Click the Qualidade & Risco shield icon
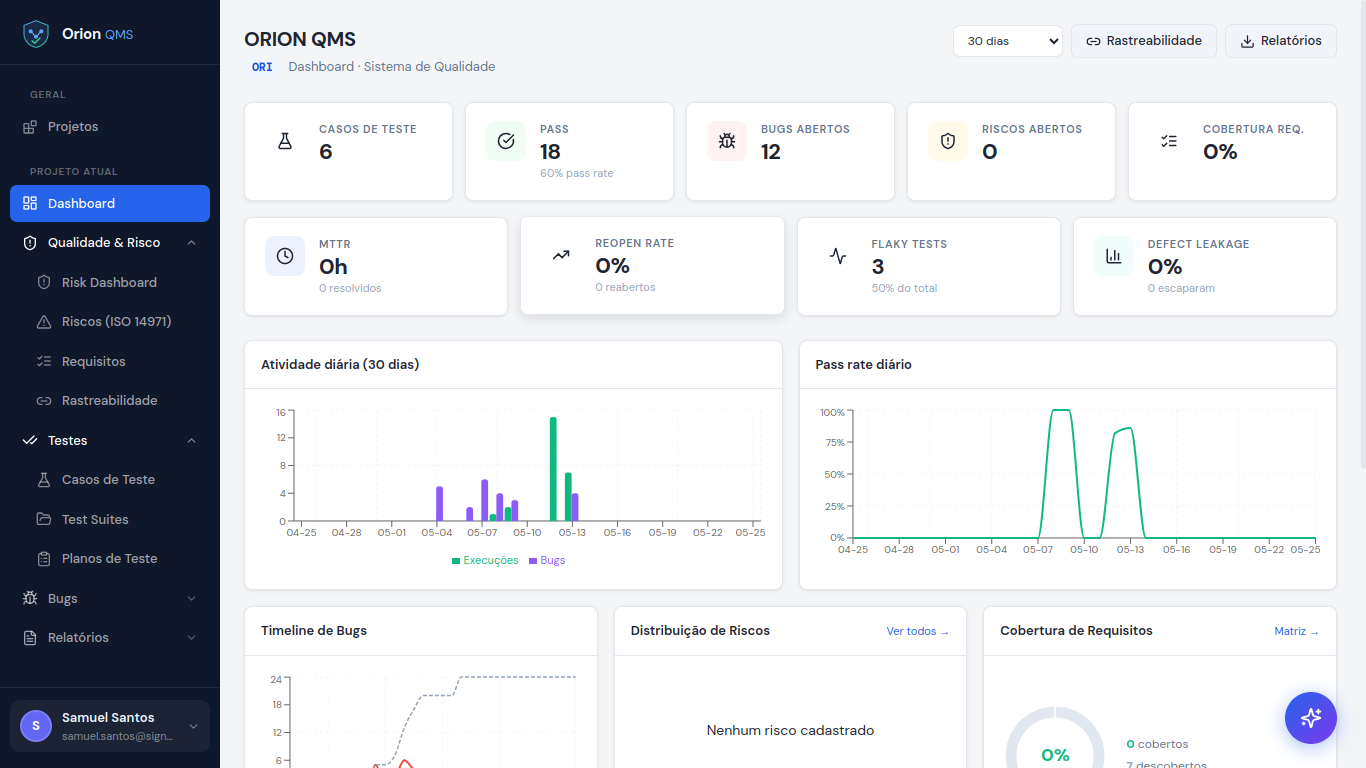Image resolution: width=1366 pixels, height=768 pixels. (30, 243)
